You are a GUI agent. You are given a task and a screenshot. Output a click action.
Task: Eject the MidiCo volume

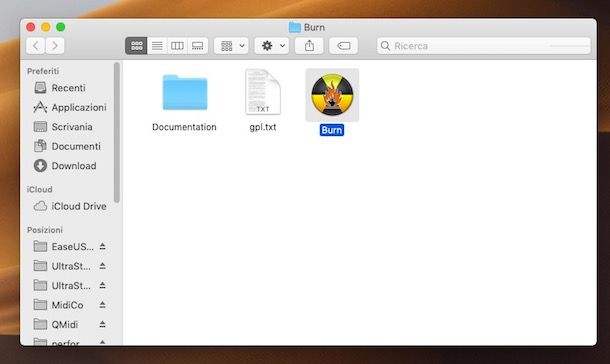click(x=102, y=305)
